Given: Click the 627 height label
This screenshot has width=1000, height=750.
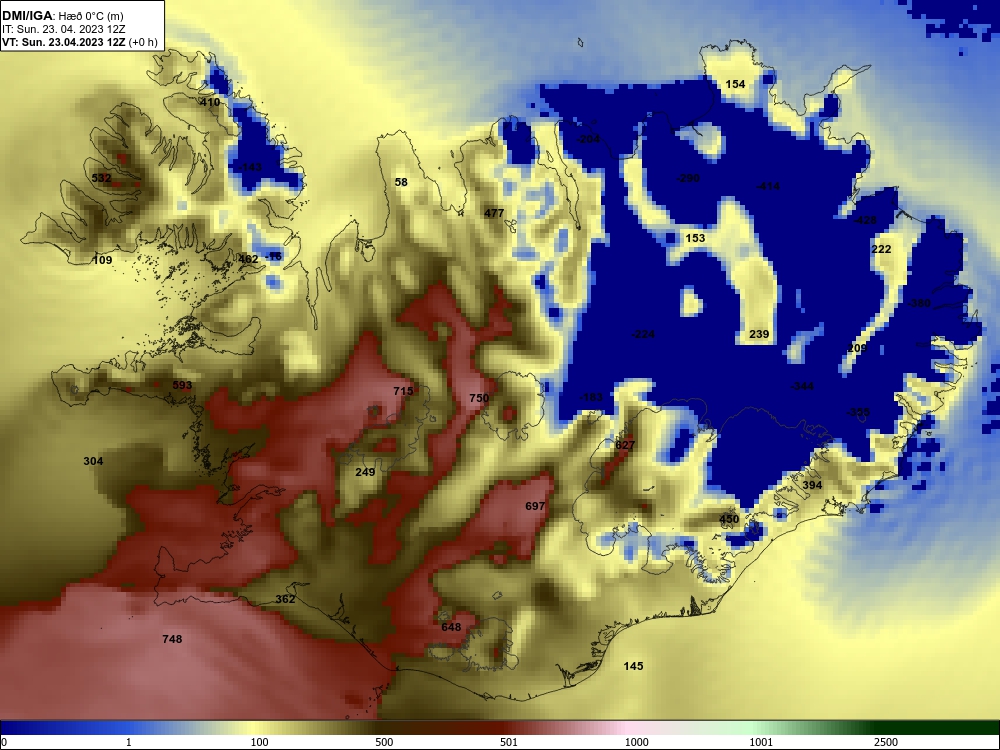Looking at the screenshot, I should 625,445.
